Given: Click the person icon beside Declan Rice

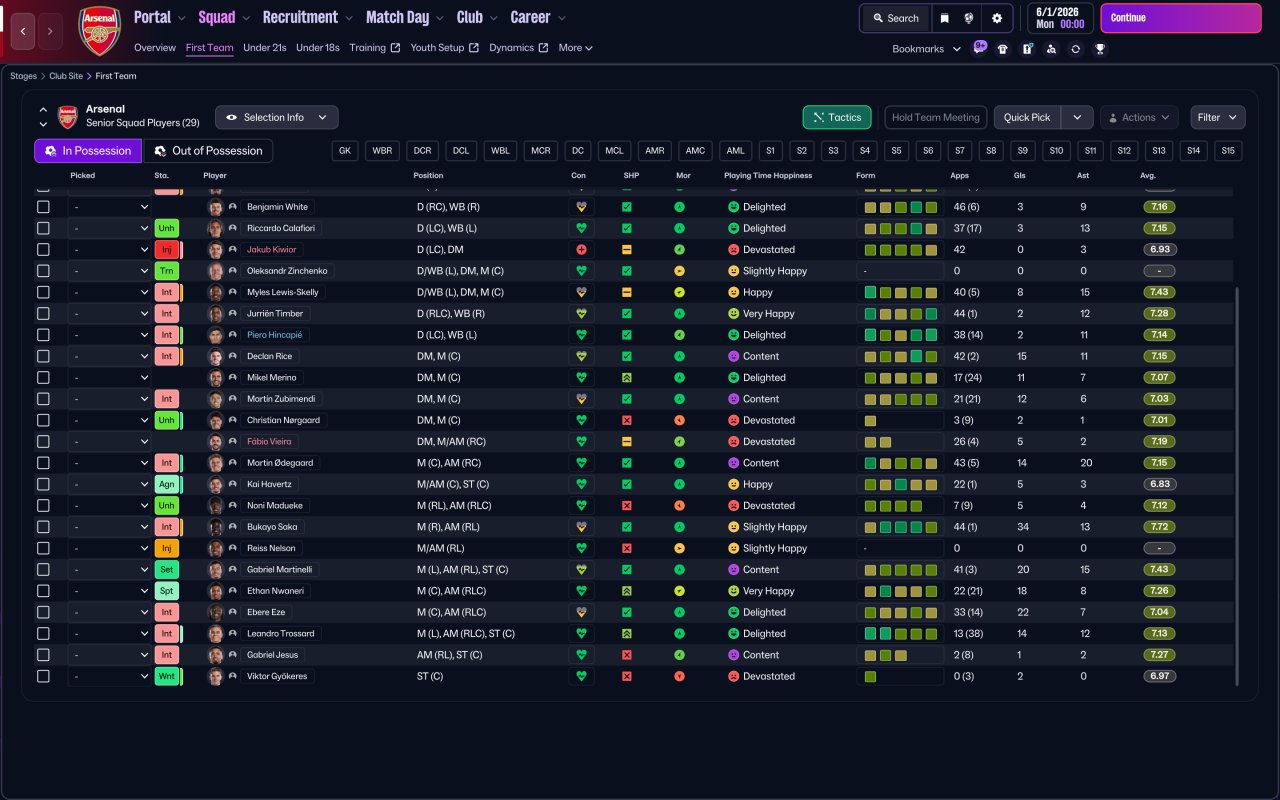Looking at the screenshot, I should (233, 356).
